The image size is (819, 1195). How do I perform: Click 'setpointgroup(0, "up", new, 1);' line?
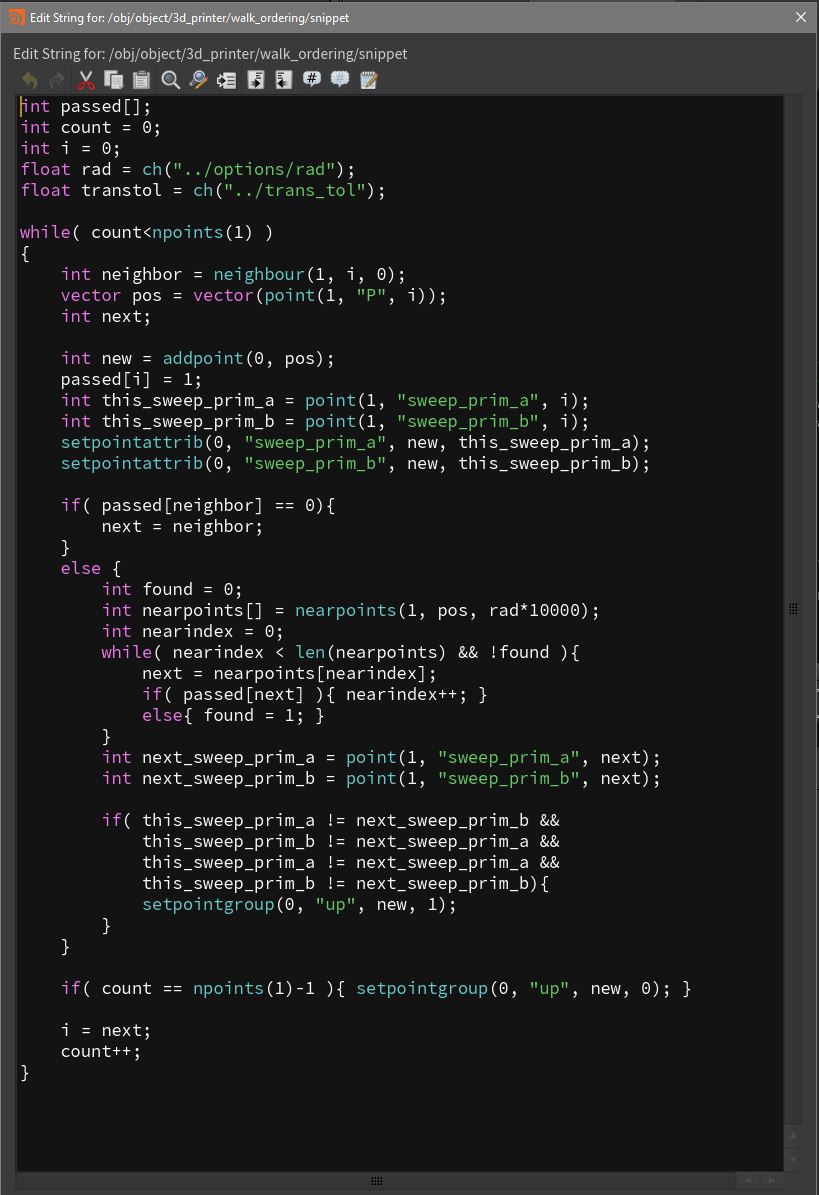pos(299,905)
